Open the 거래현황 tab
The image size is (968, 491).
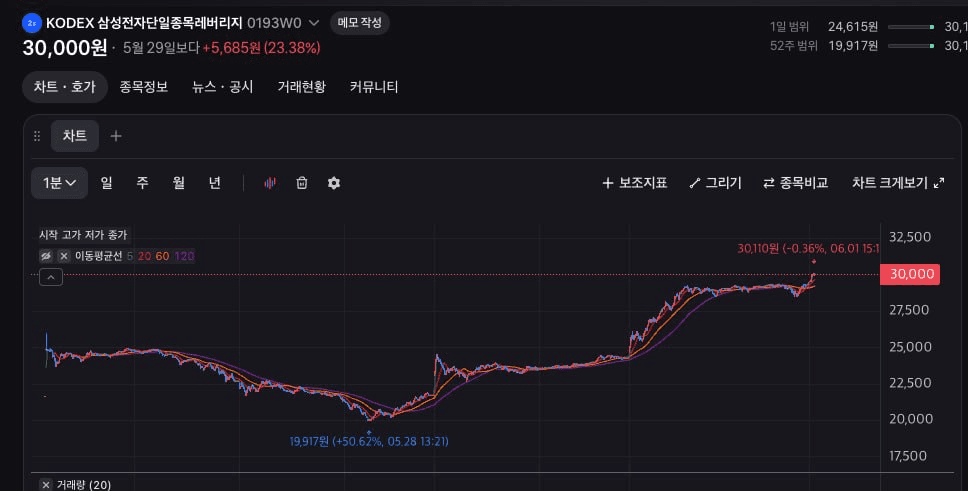301,87
